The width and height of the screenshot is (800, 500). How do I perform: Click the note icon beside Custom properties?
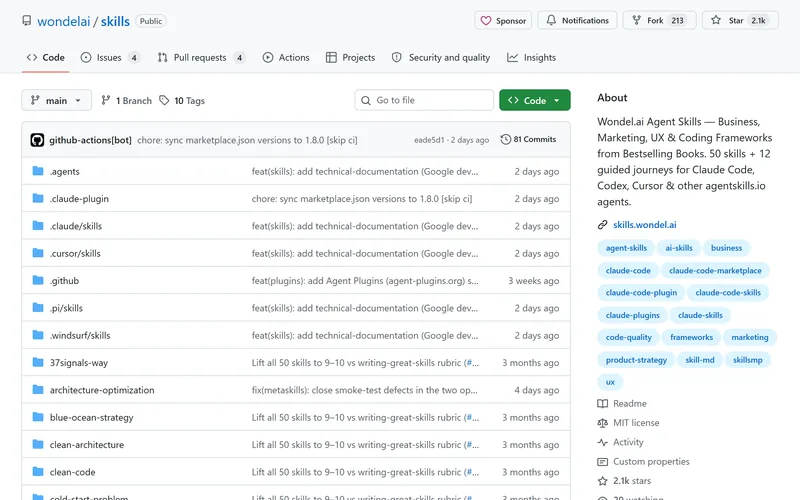pyautogui.click(x=603, y=462)
